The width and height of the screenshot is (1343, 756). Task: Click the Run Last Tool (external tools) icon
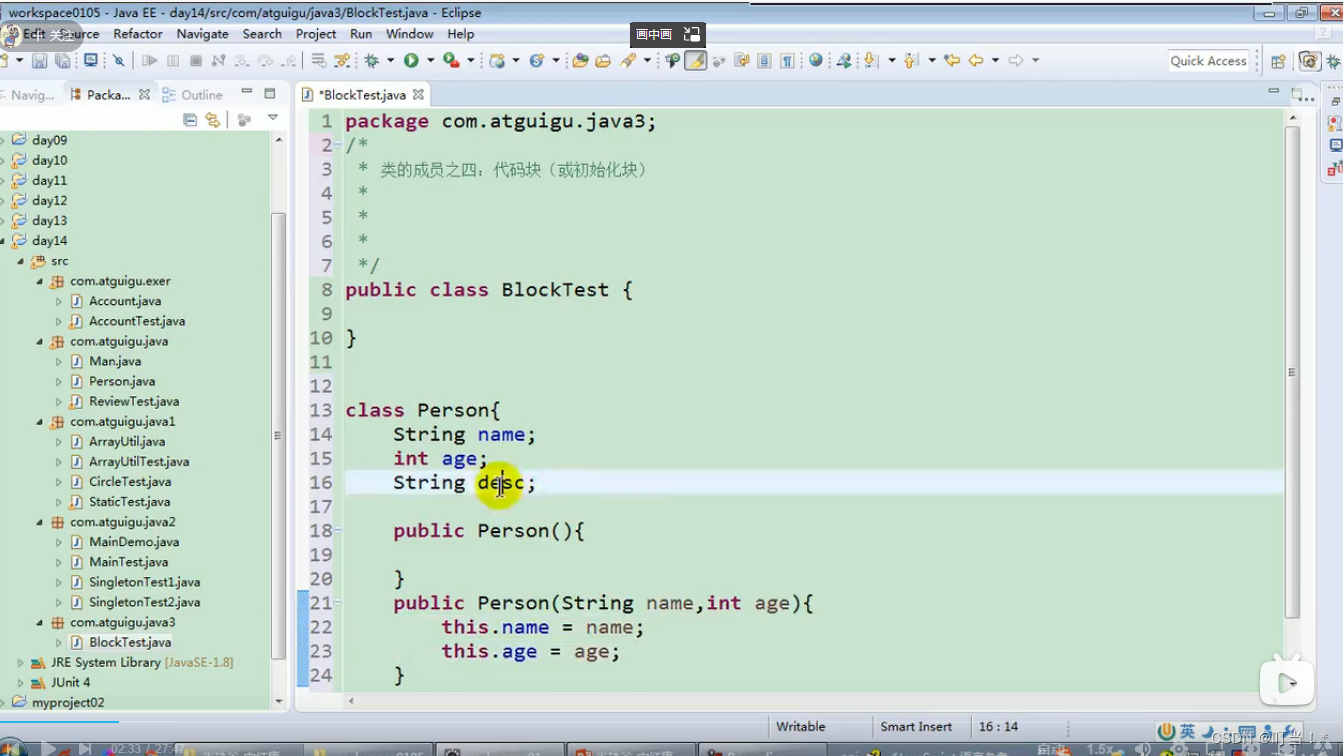coord(451,61)
